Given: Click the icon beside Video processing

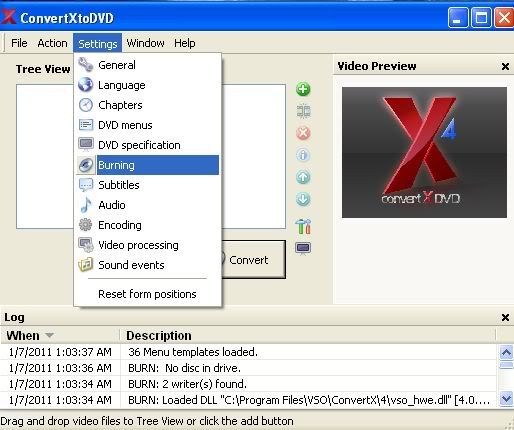Looking at the screenshot, I should (x=86, y=245).
